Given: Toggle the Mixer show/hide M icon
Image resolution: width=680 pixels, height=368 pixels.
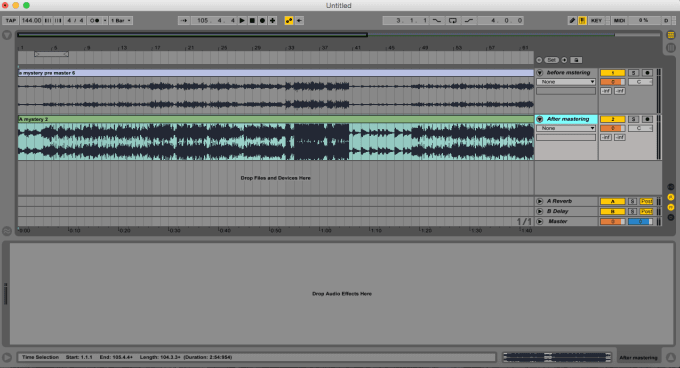Looking at the screenshot, I should (671, 207).
